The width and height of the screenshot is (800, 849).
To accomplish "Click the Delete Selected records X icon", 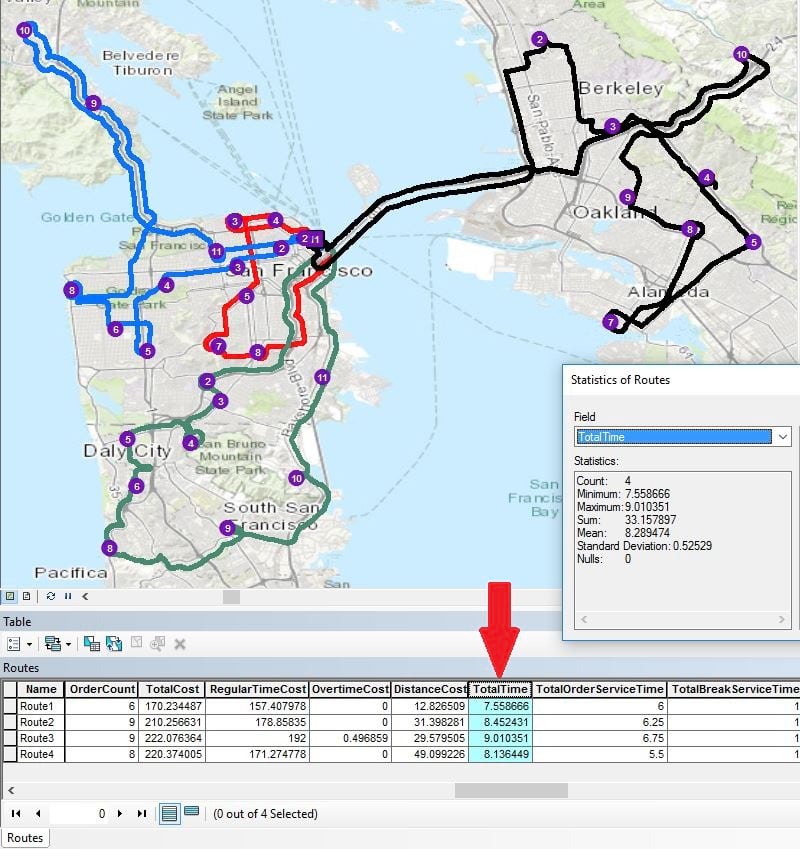I will click(x=179, y=643).
